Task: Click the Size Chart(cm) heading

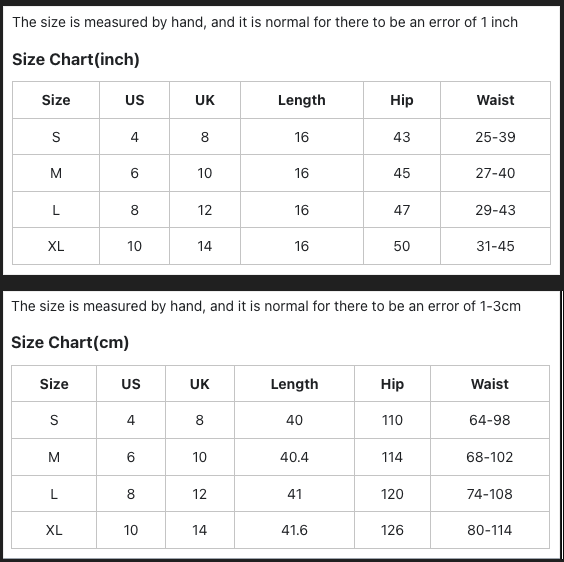Action: pyautogui.click(x=70, y=342)
